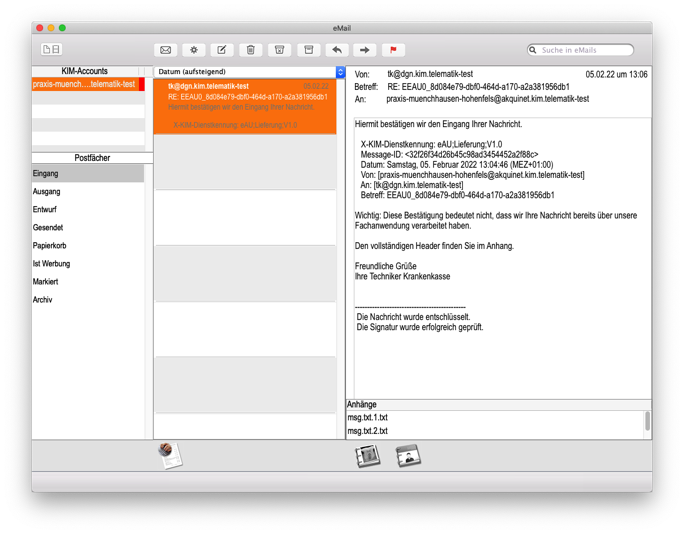Compose new email with pencil icon

[x=222, y=50]
